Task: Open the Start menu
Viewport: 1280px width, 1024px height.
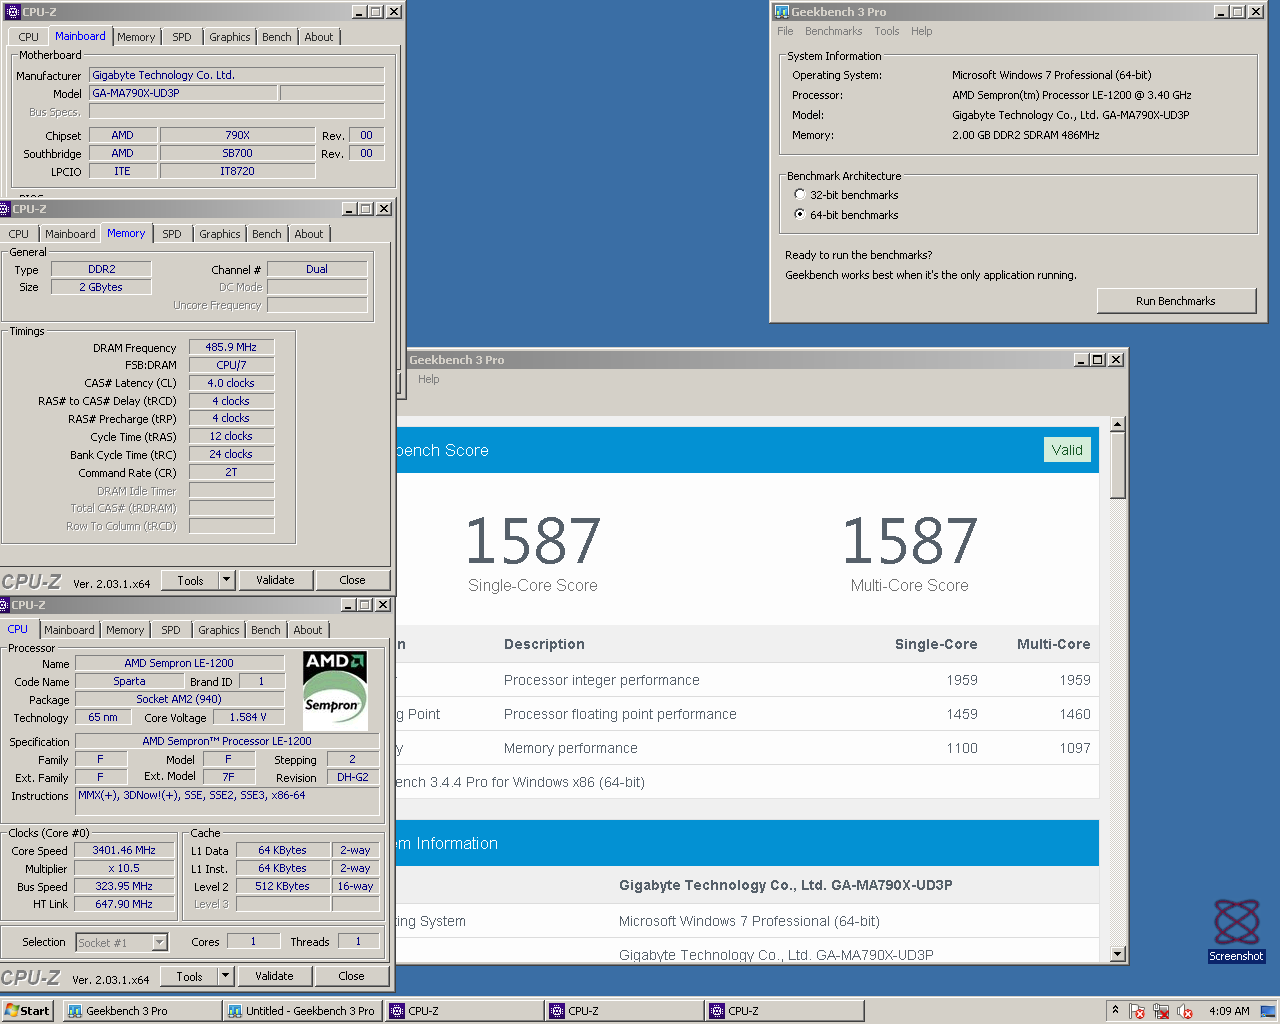Action: point(27,1011)
